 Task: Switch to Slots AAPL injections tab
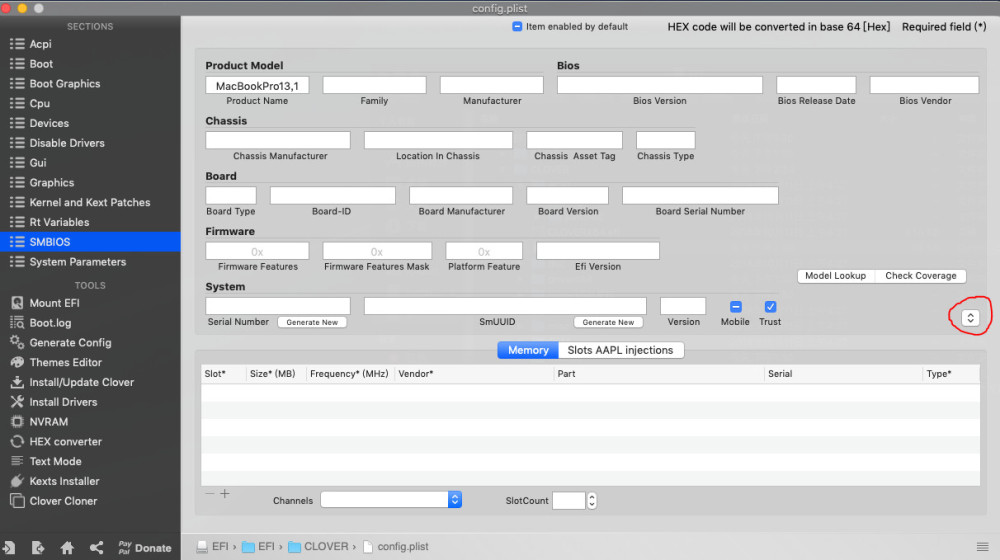pyautogui.click(x=621, y=350)
